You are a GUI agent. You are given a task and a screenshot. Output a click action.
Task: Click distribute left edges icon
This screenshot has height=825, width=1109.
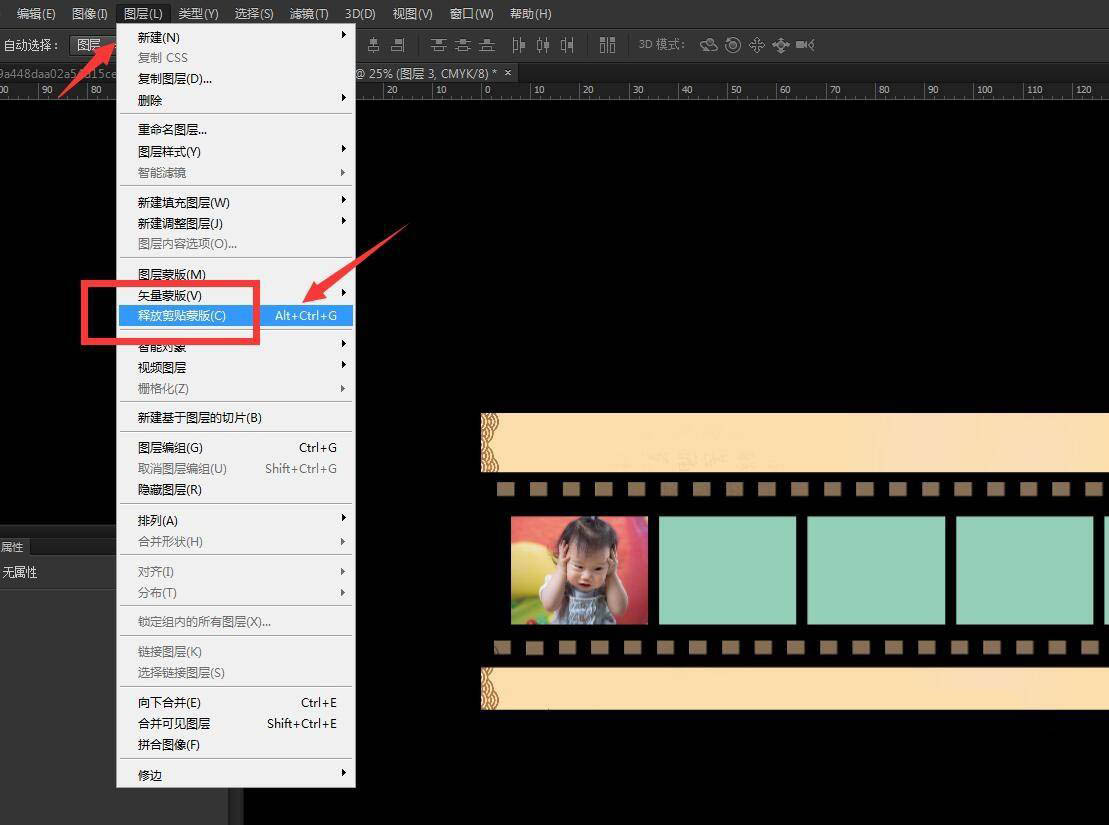[518, 45]
